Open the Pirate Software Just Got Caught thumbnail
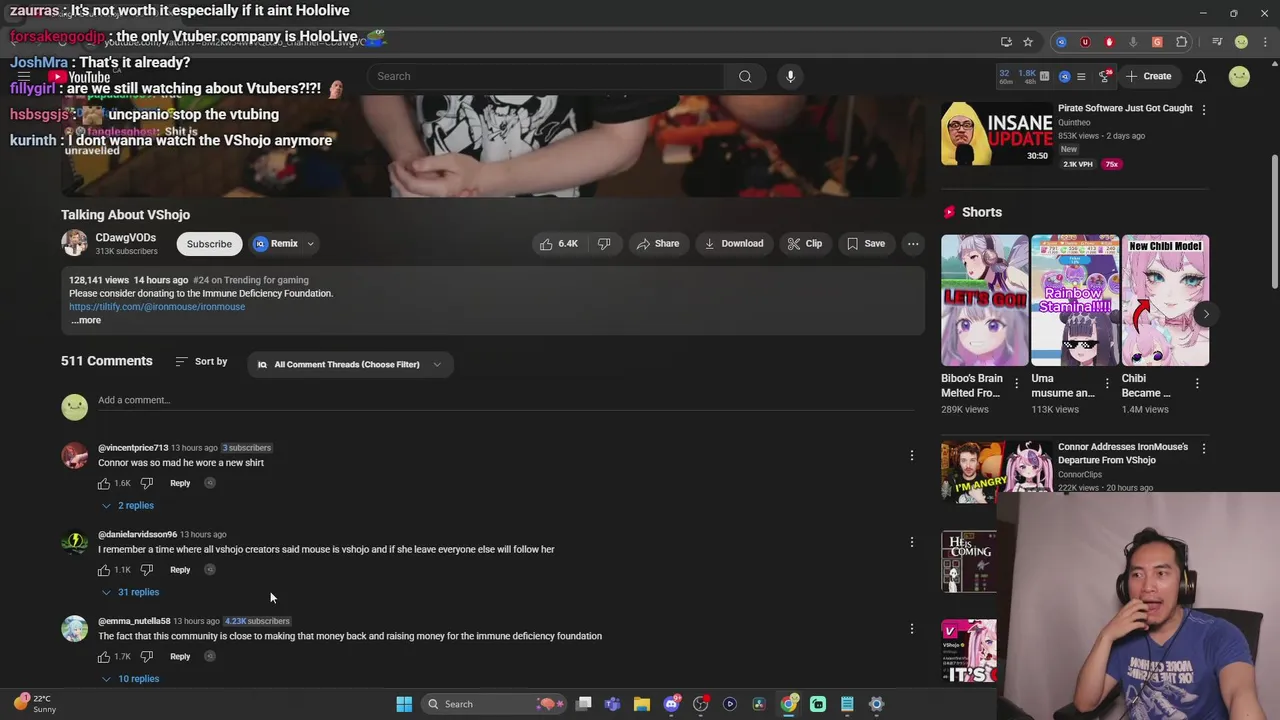 click(996, 133)
